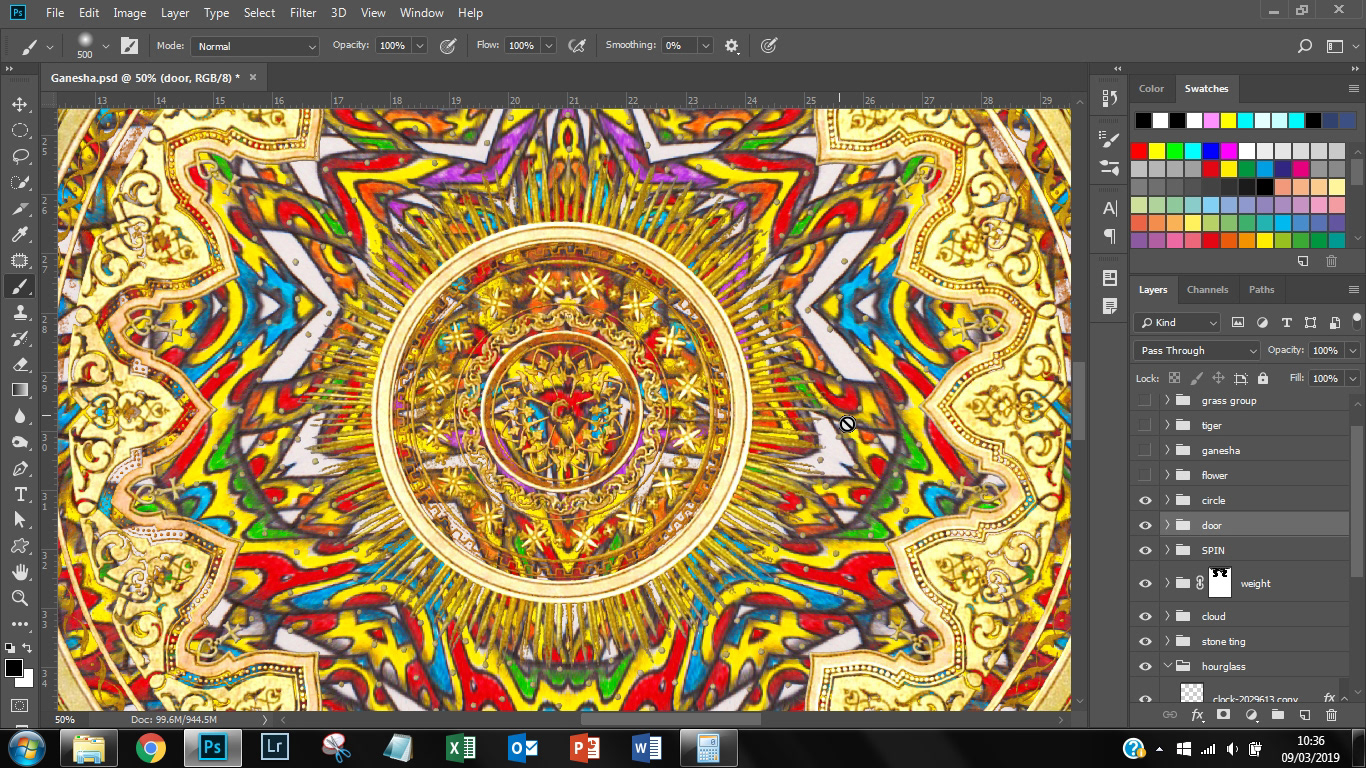
Task: Select the Horizontal Type tool
Action: 19,495
